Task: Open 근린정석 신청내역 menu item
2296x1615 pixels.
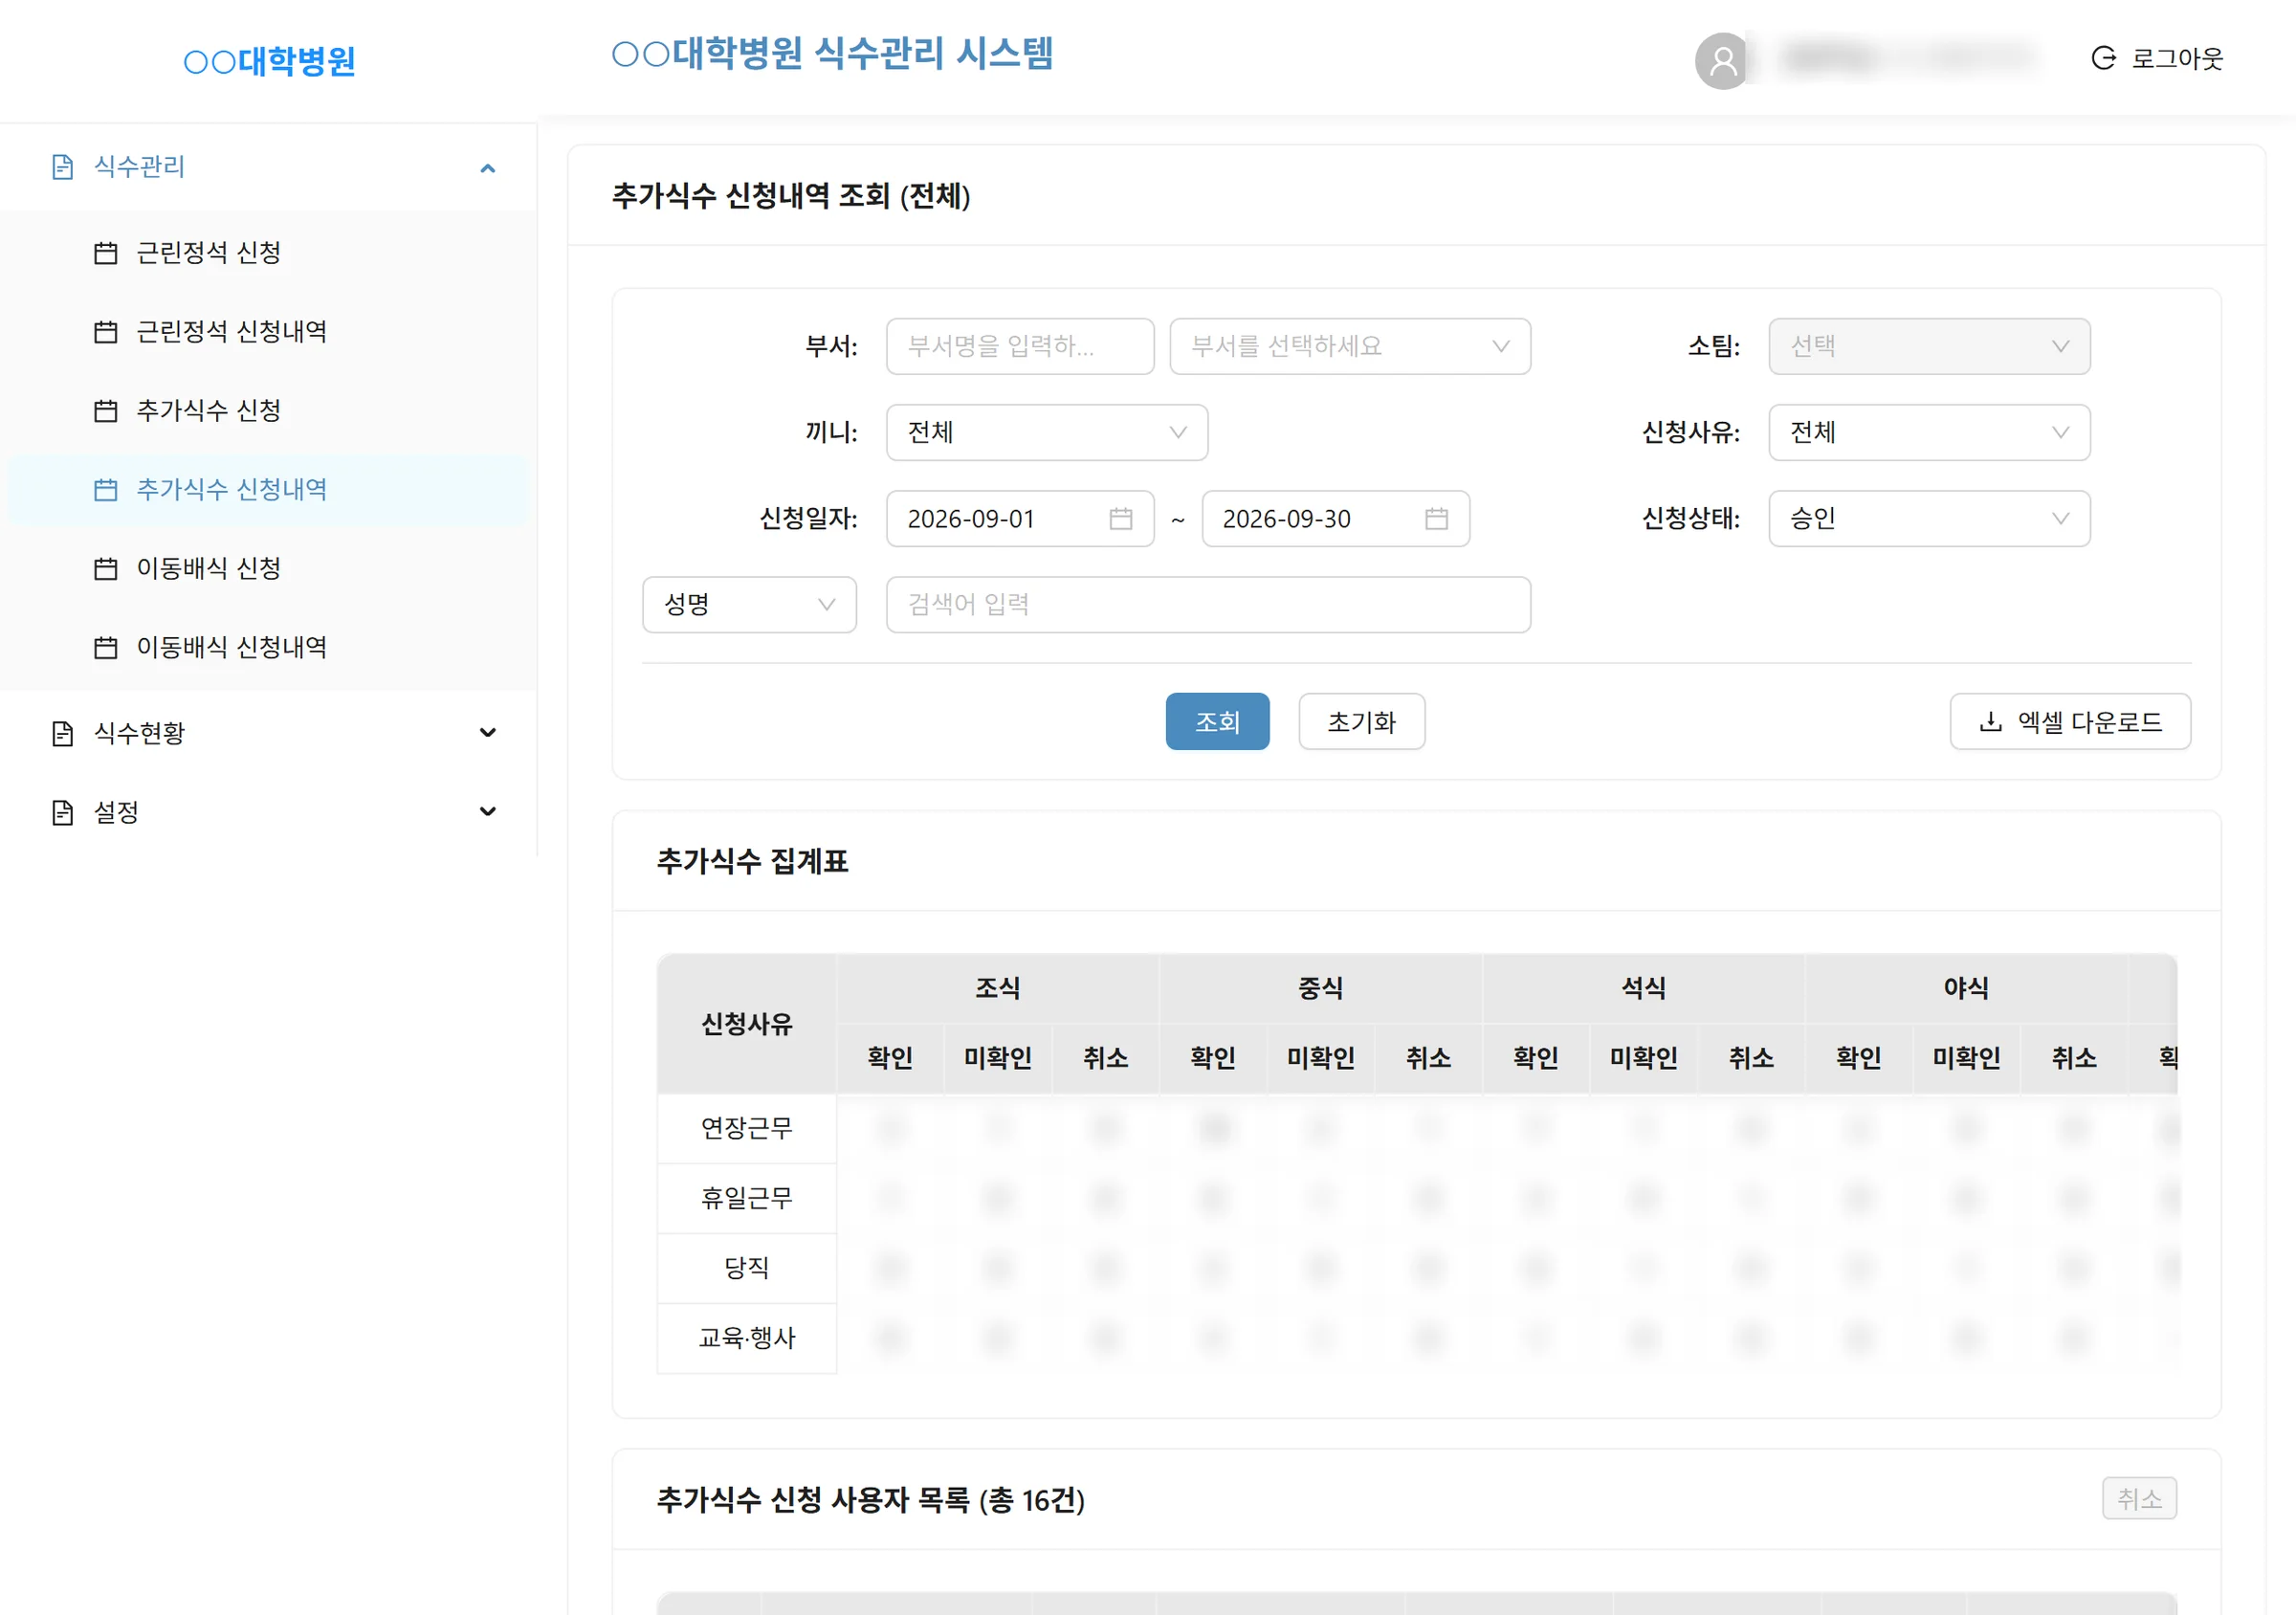Action: 268,332
